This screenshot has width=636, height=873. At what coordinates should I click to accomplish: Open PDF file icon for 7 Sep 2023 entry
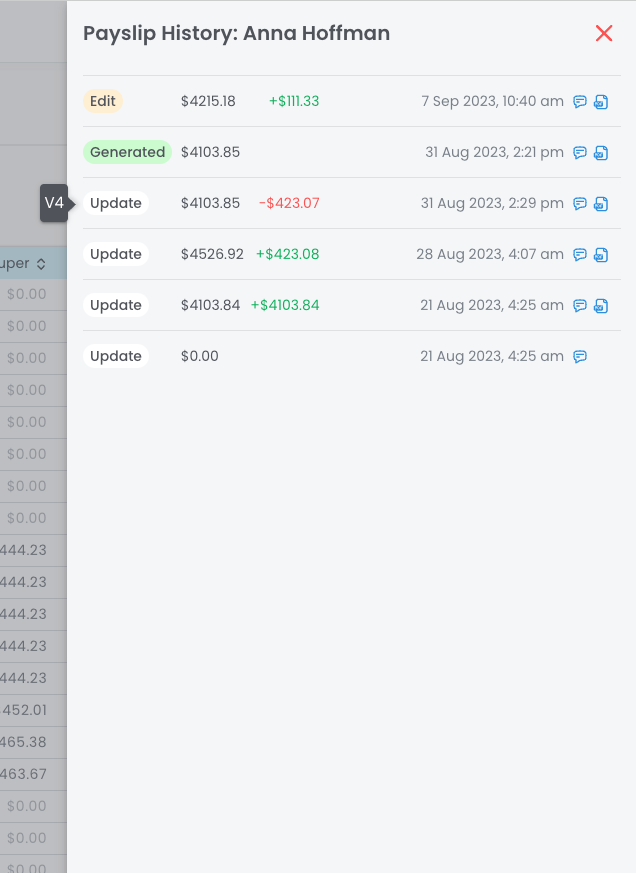click(601, 102)
